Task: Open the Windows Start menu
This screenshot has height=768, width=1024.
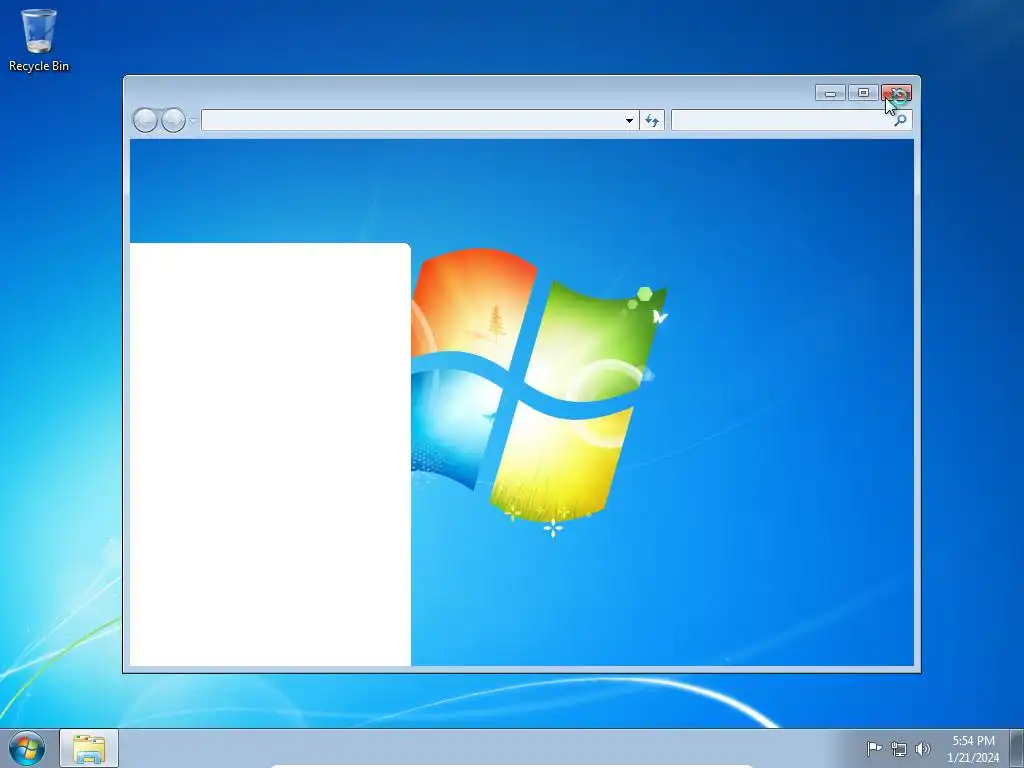Action: click(x=27, y=748)
